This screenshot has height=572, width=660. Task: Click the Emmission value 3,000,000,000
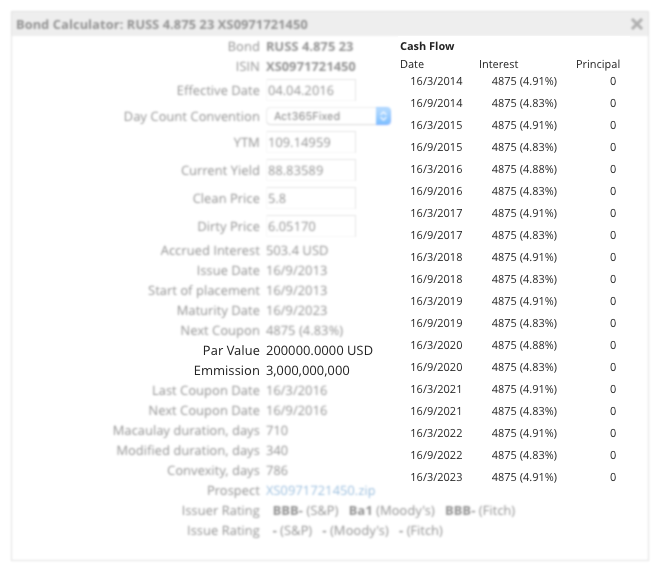coord(308,370)
